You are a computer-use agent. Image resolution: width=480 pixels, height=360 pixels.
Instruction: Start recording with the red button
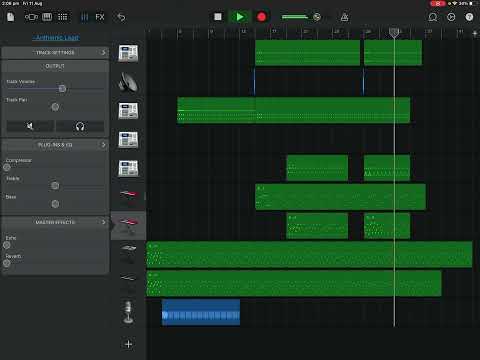tap(261, 17)
